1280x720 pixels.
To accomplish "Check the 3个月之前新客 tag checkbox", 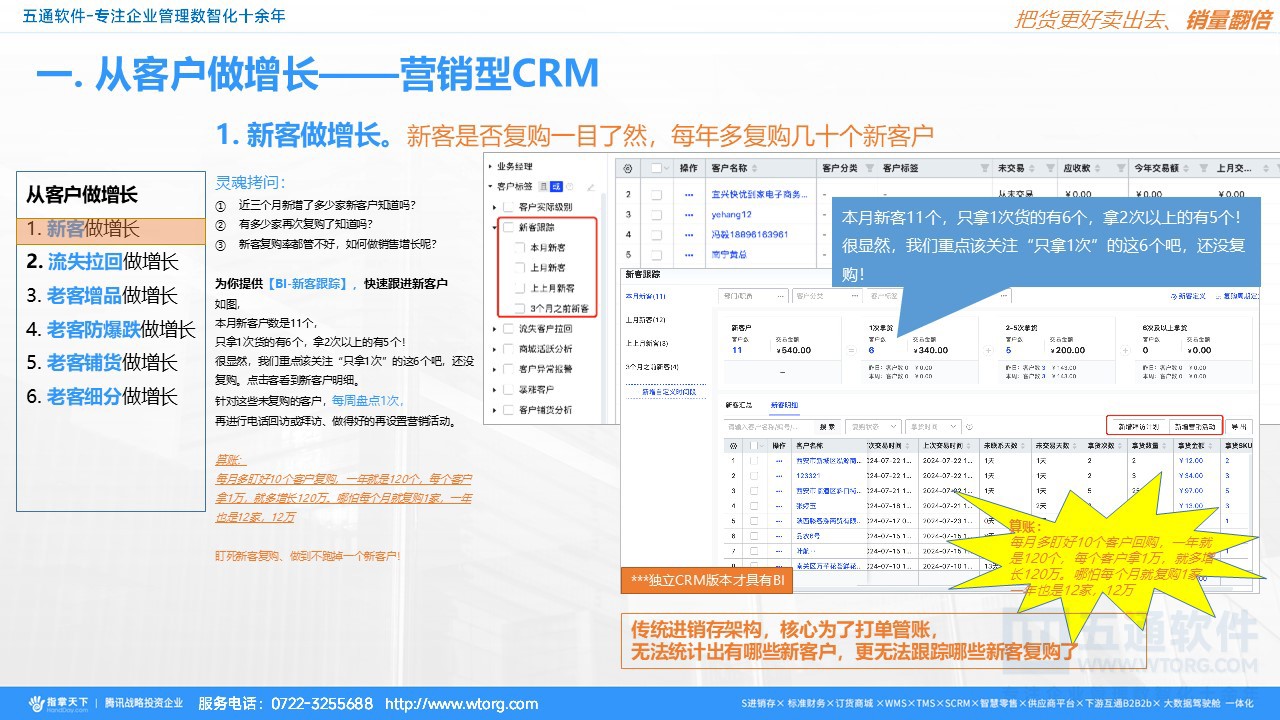I will coord(520,308).
